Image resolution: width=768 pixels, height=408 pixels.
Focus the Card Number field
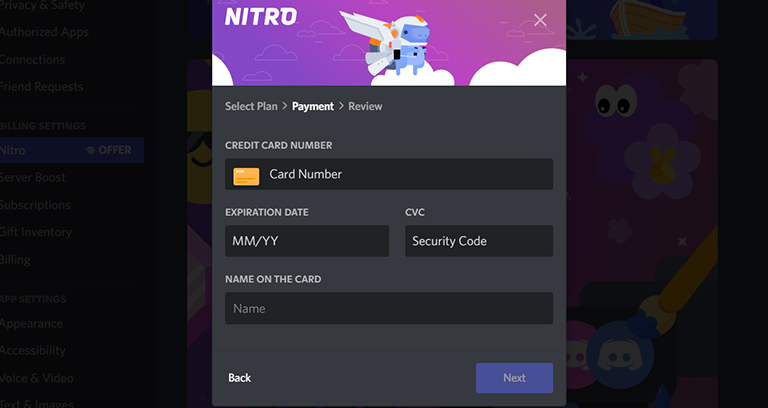[389, 174]
